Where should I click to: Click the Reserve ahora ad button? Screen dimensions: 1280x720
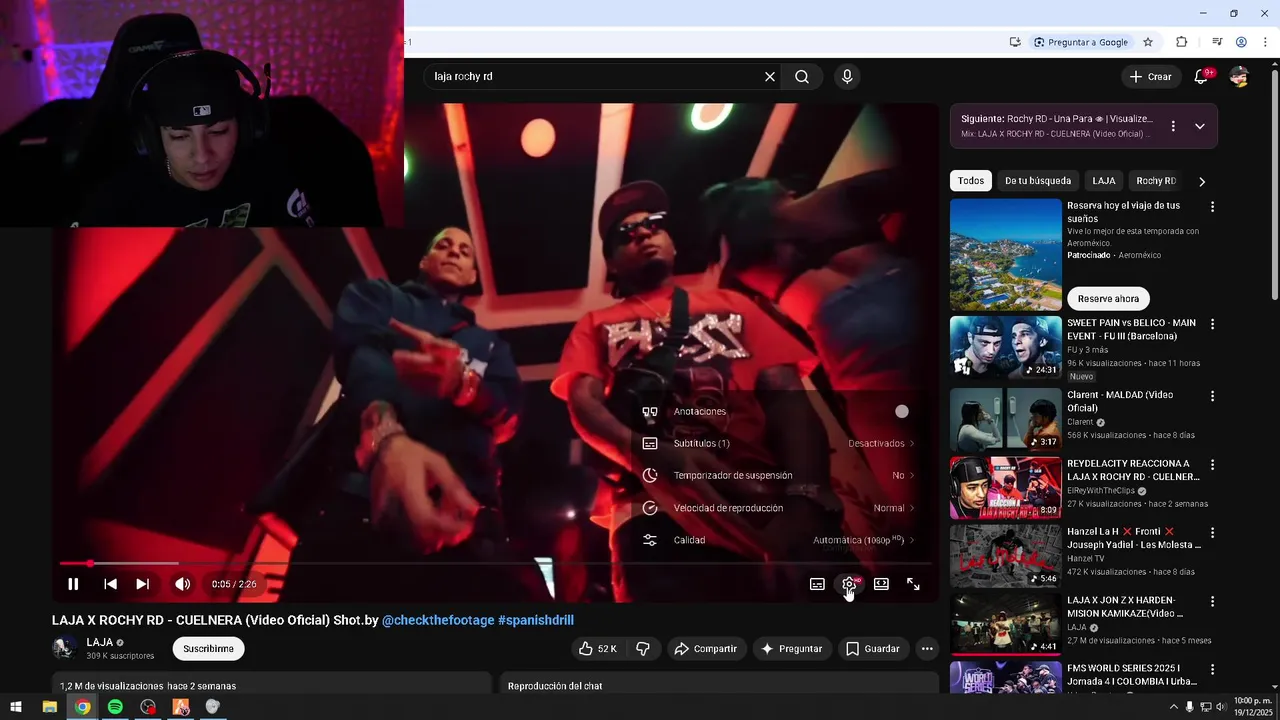click(1108, 299)
